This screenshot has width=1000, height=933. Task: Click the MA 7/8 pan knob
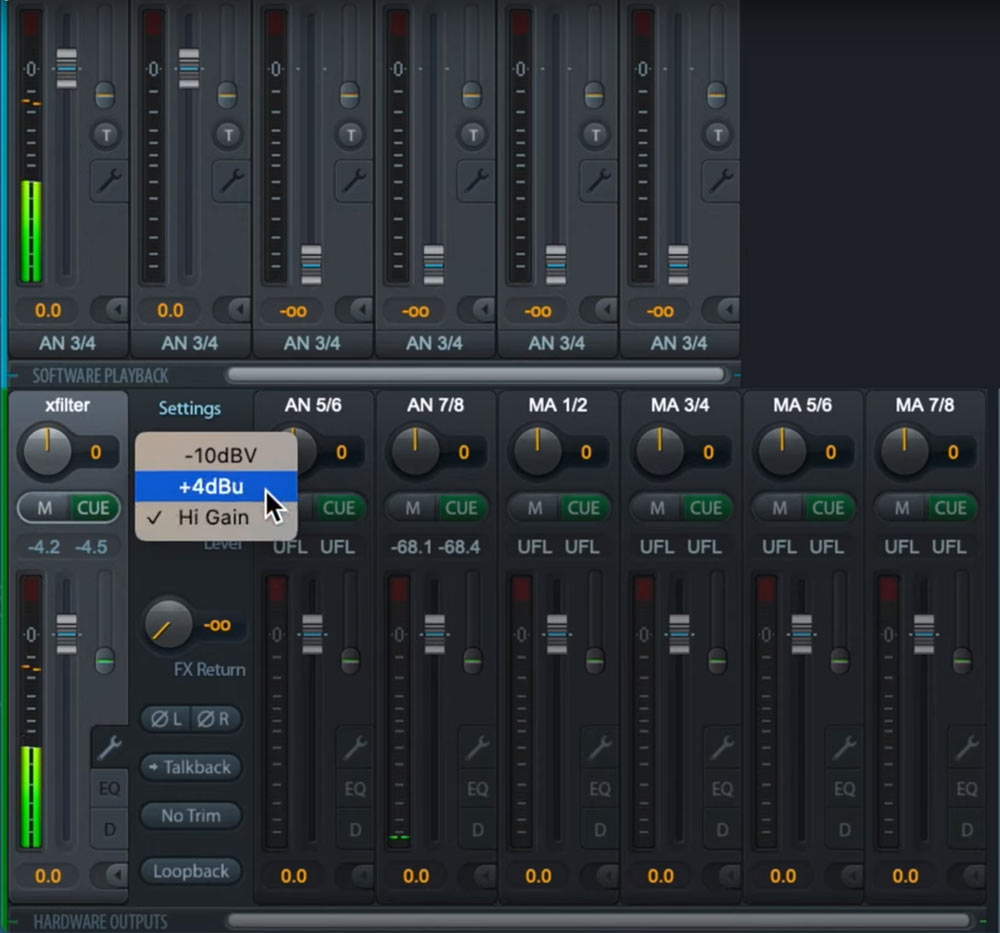[x=904, y=452]
